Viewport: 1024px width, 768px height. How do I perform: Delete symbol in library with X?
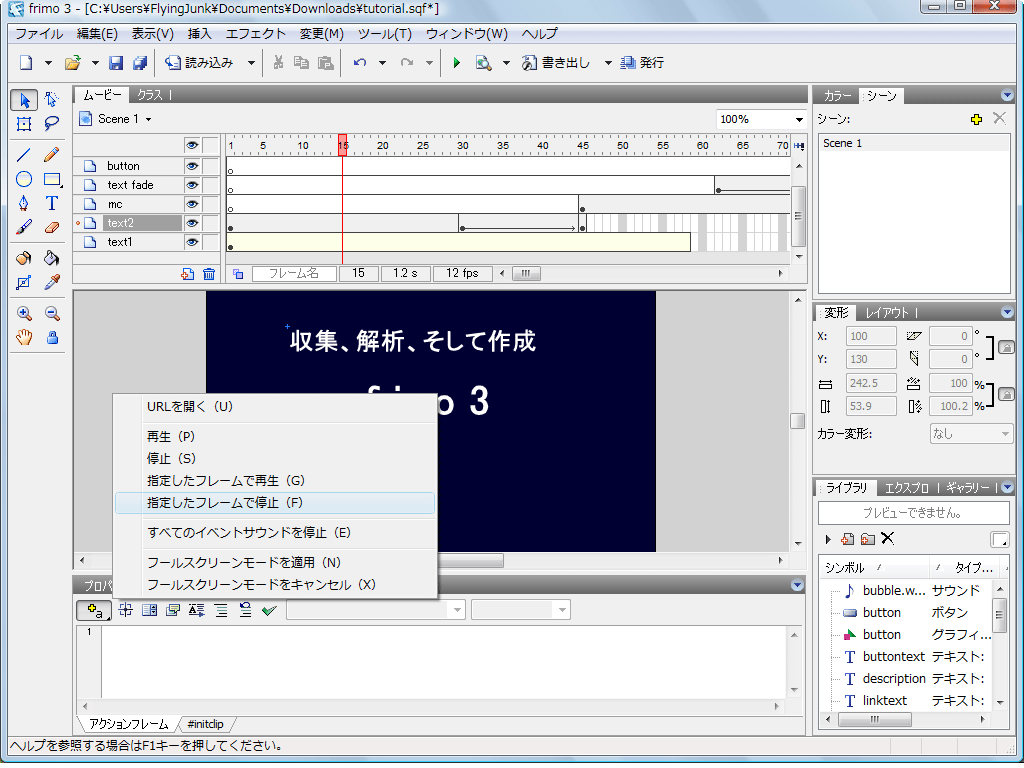[887, 539]
